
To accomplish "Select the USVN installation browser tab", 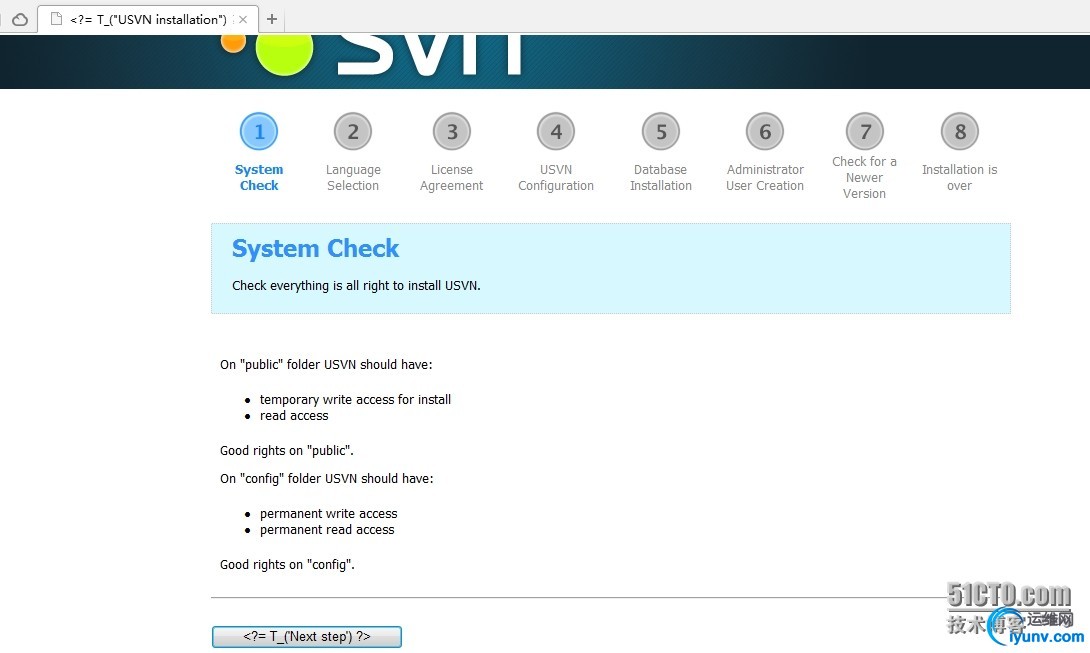I will click(x=148, y=19).
